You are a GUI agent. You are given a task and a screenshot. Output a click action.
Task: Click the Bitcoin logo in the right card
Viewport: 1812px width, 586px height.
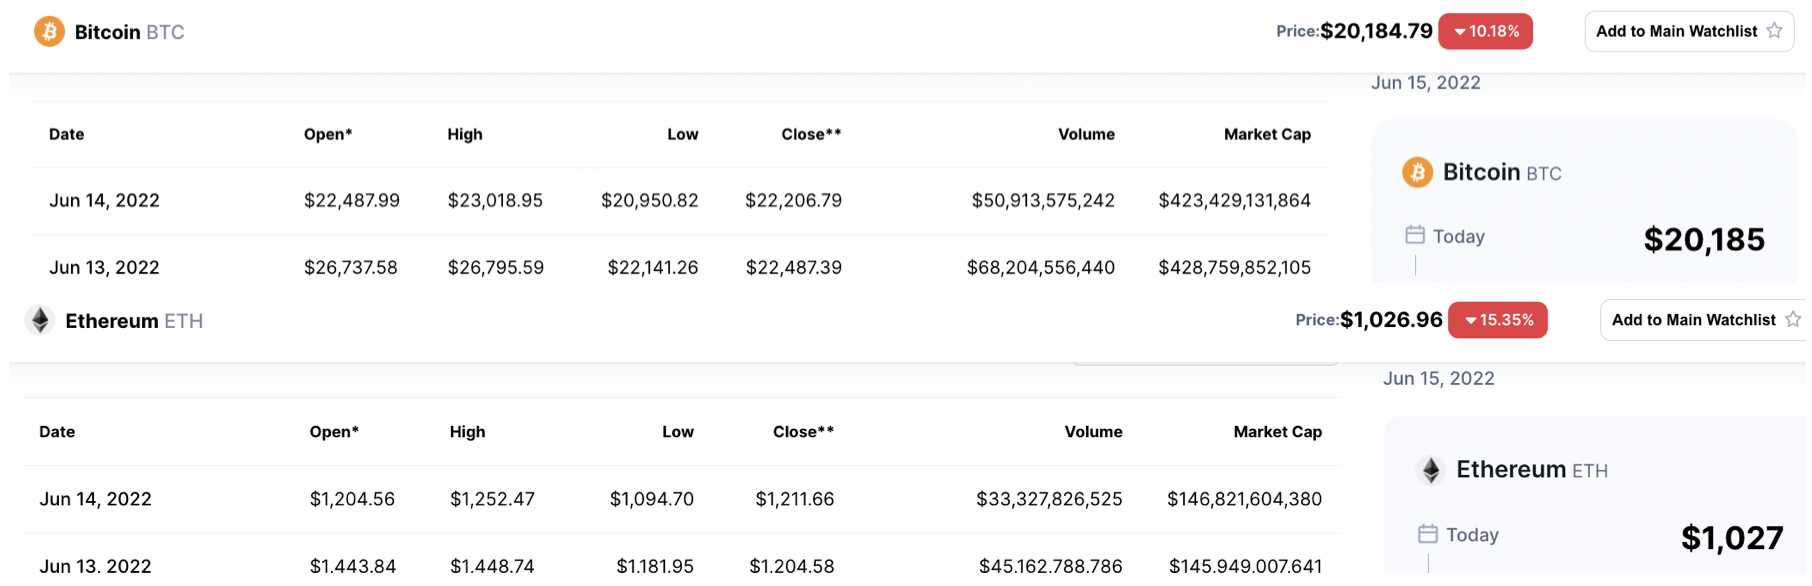[1417, 173]
